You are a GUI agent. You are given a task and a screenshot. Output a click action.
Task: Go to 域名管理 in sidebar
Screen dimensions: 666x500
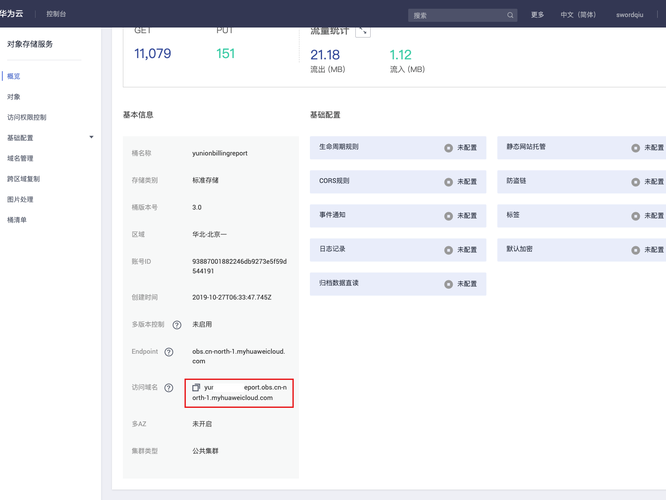tap(20, 158)
